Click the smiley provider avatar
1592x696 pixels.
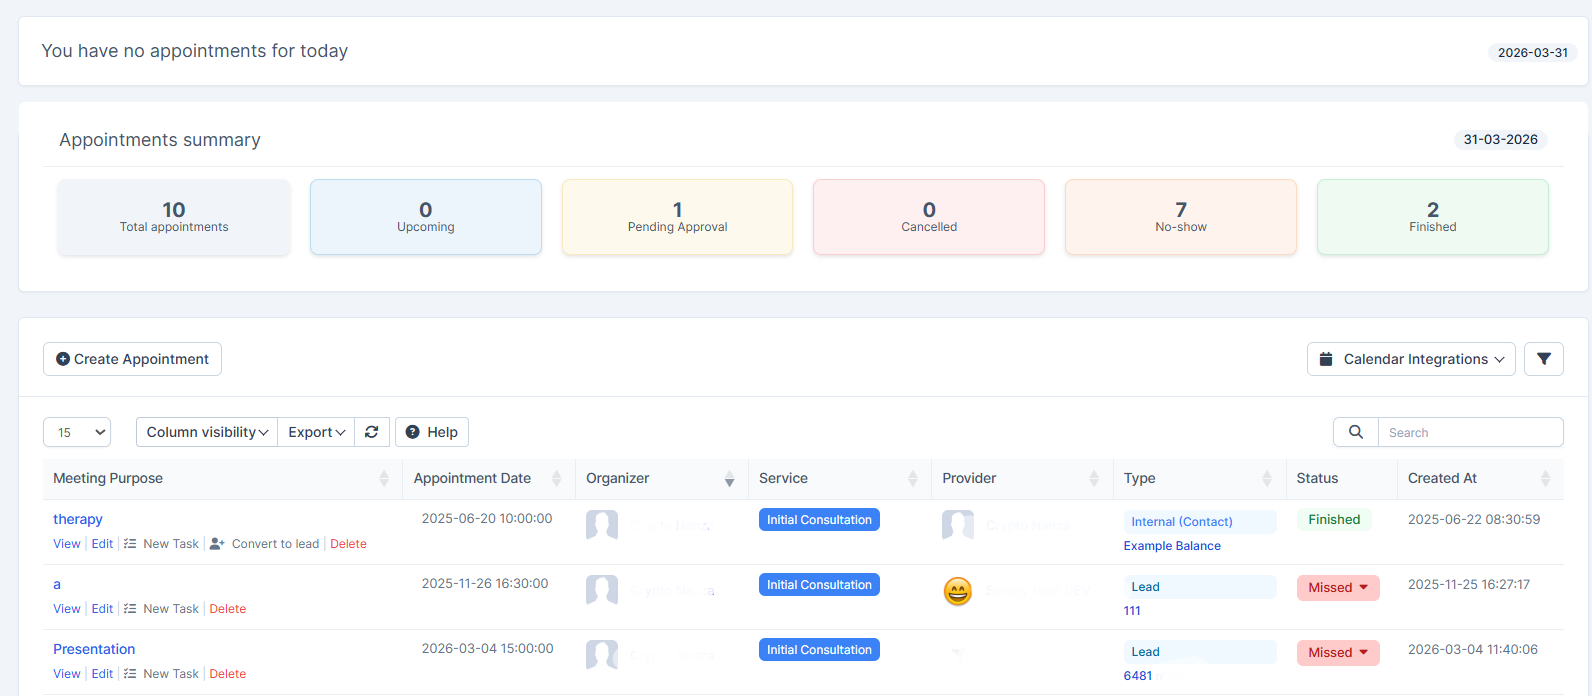pyautogui.click(x=957, y=591)
